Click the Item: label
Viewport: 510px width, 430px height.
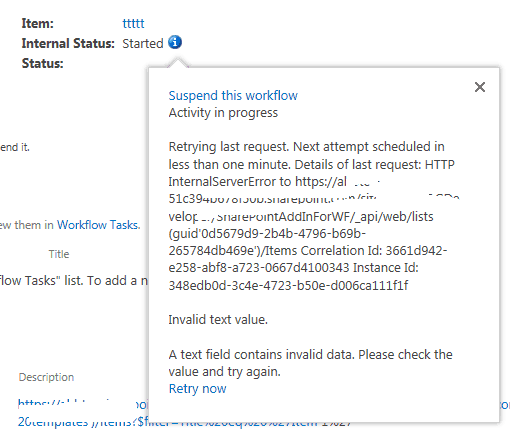37,23
